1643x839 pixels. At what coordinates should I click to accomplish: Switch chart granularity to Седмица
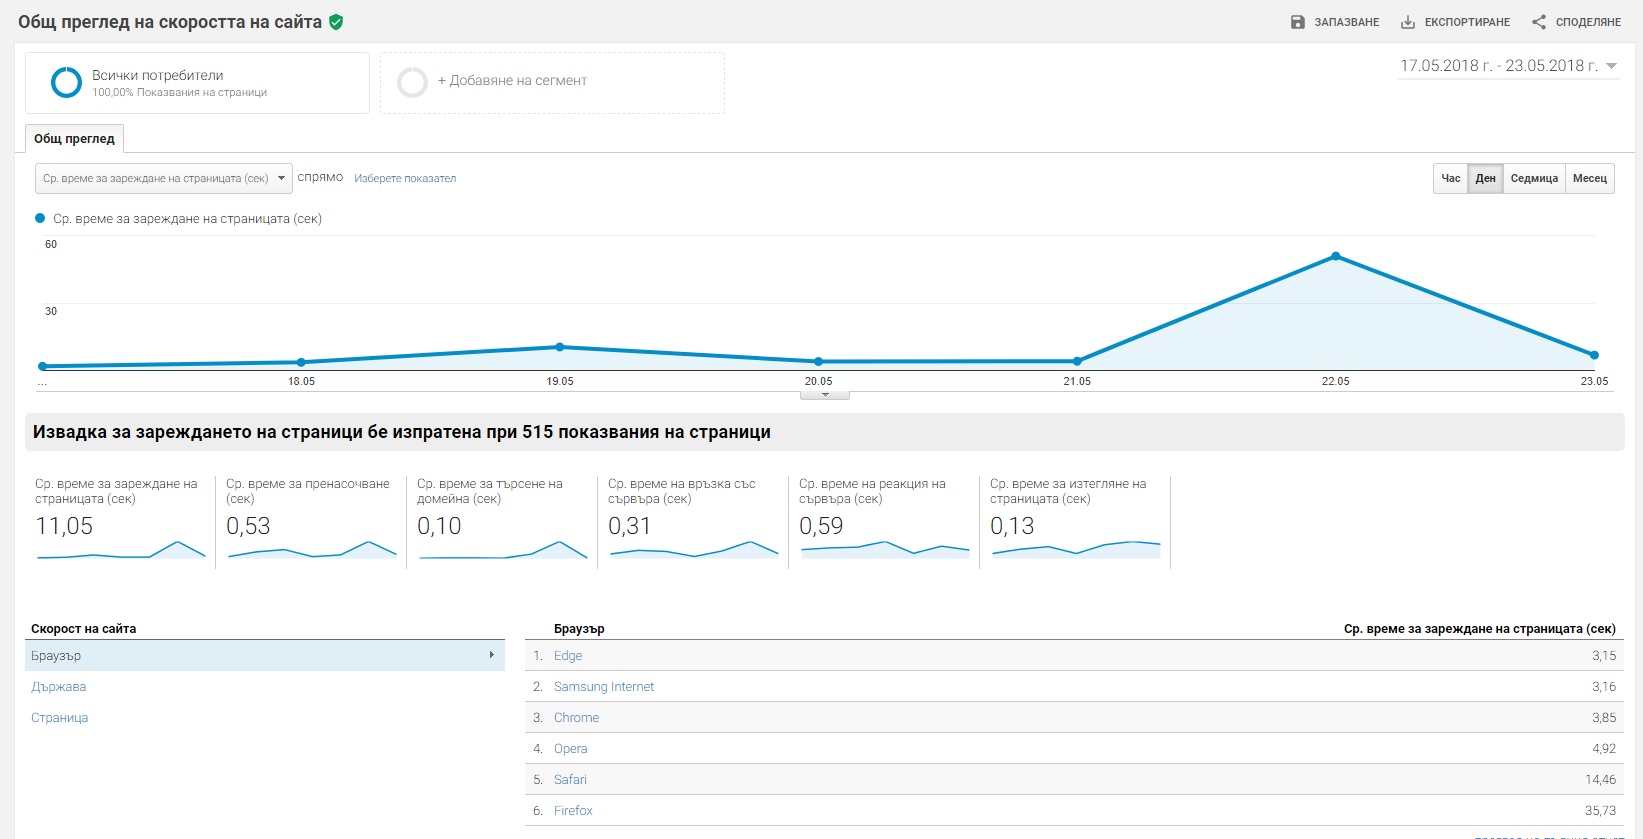[x=1533, y=178]
